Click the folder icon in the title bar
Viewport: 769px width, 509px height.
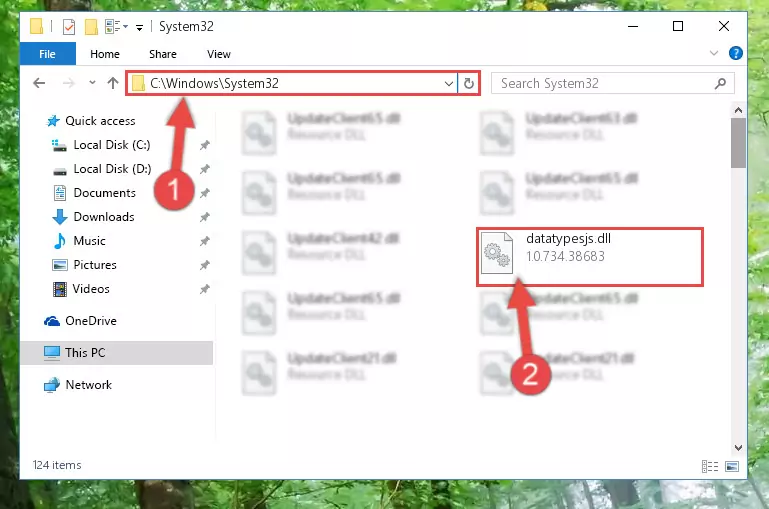pos(36,26)
